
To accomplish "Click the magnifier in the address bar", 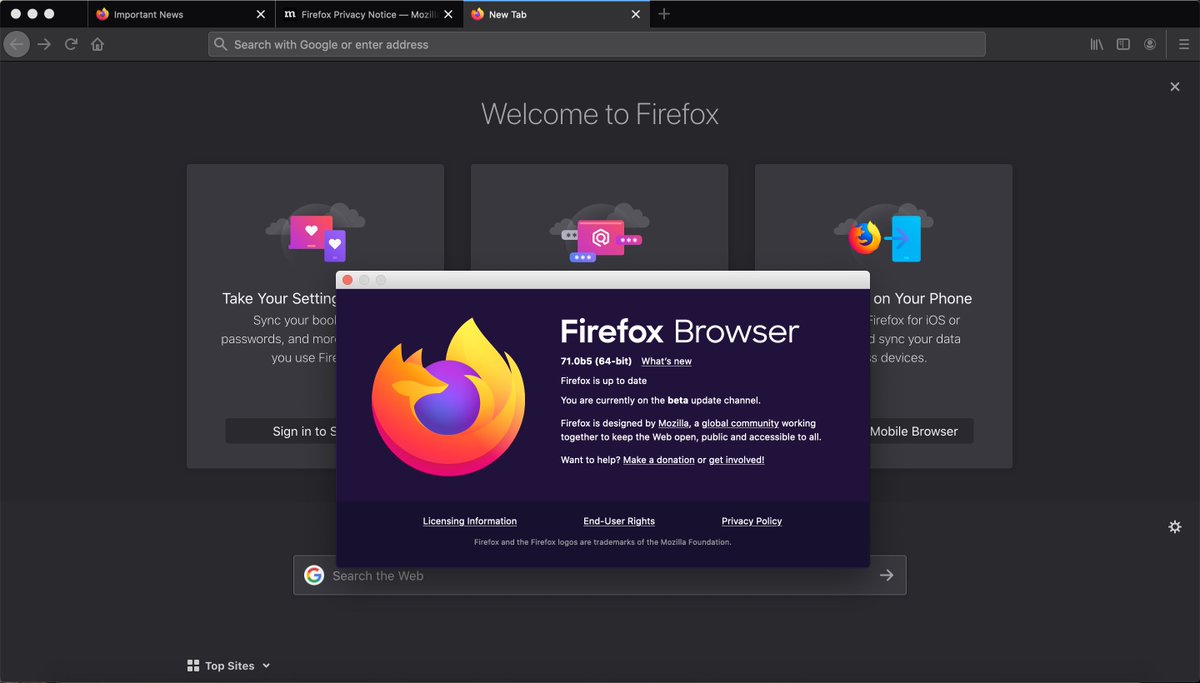I will (221, 44).
